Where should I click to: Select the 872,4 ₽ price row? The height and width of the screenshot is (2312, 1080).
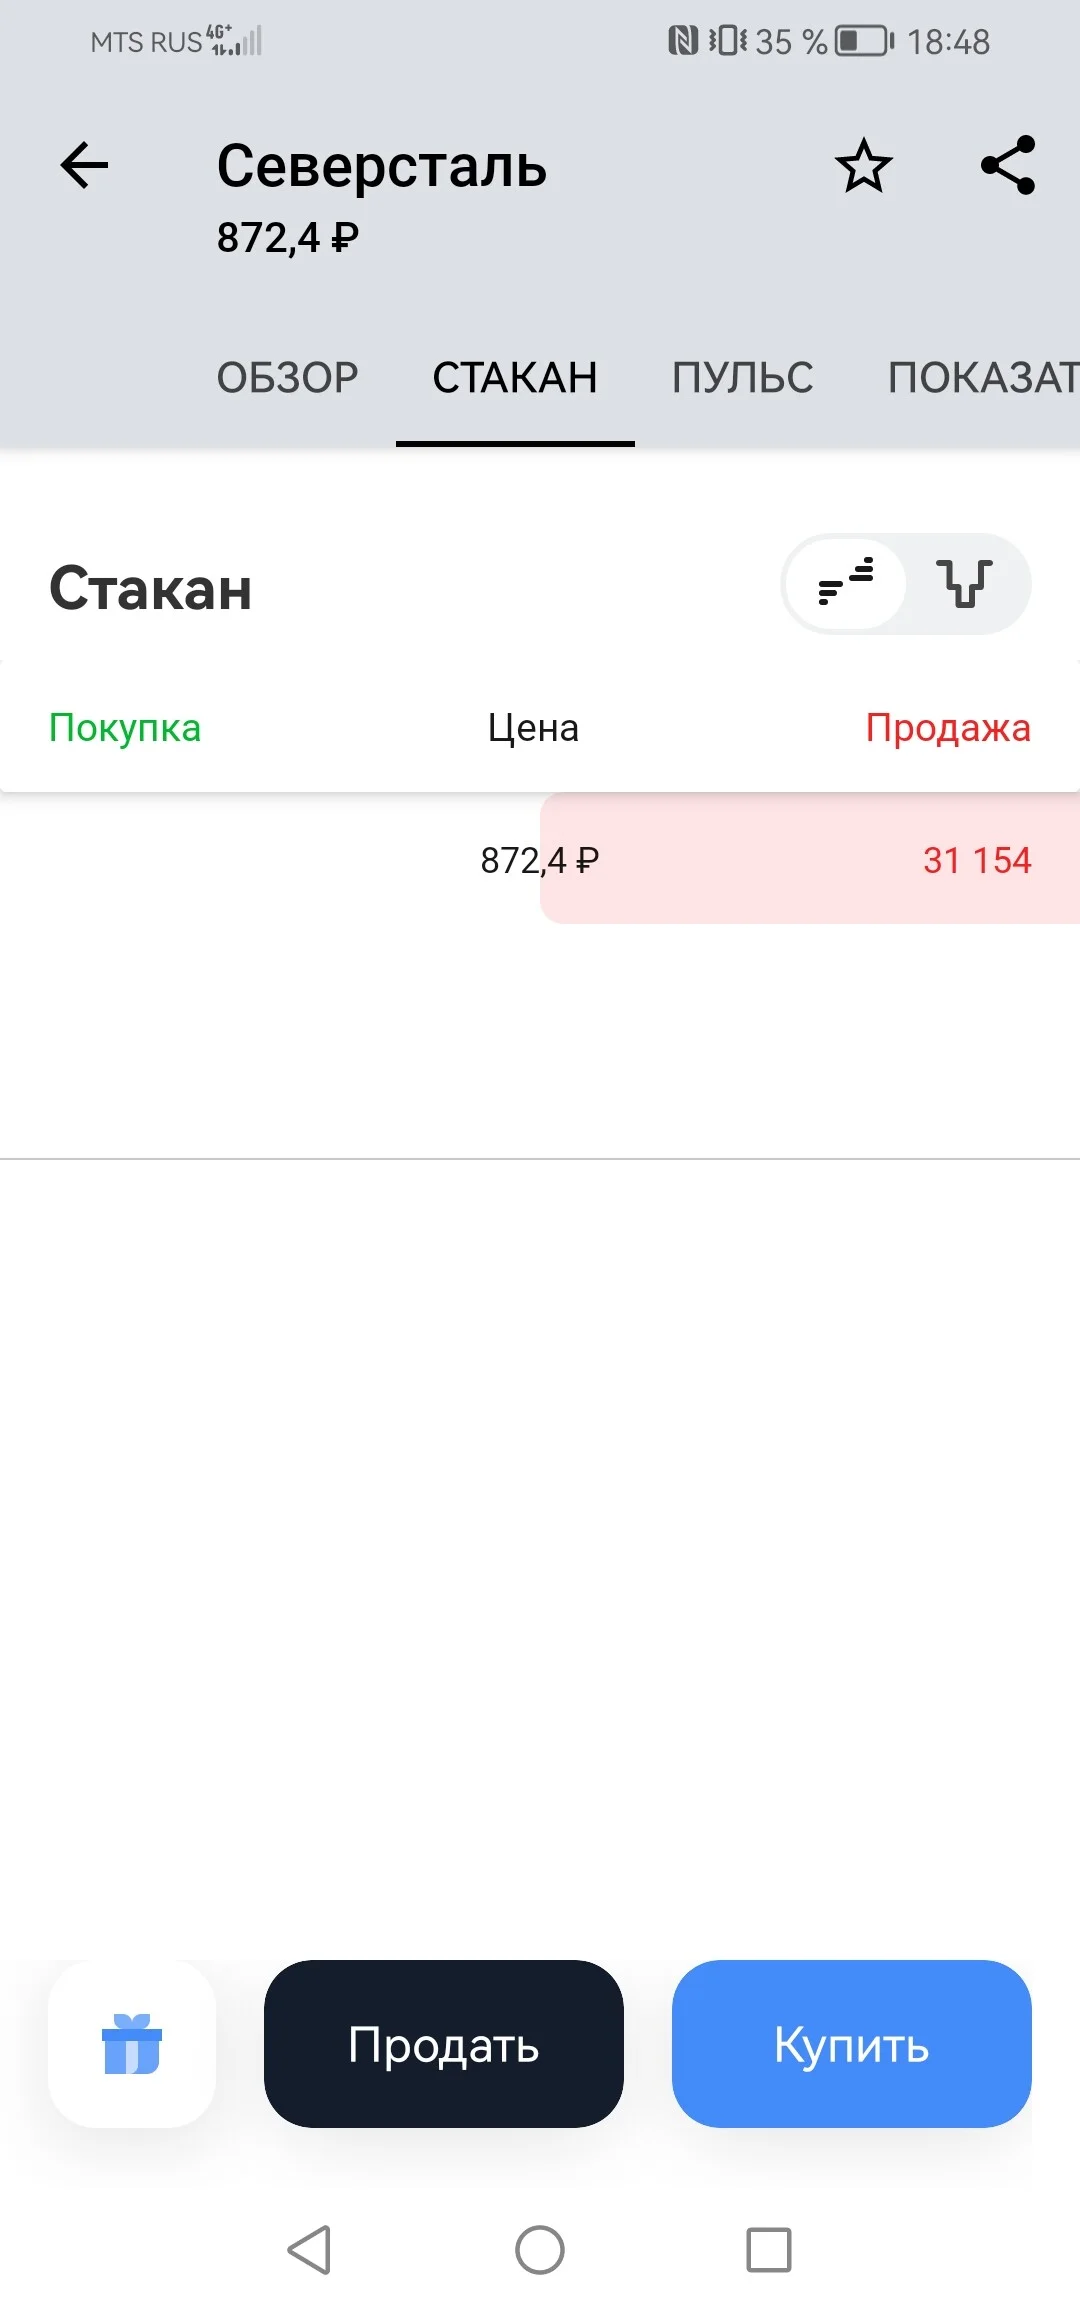tap(540, 859)
